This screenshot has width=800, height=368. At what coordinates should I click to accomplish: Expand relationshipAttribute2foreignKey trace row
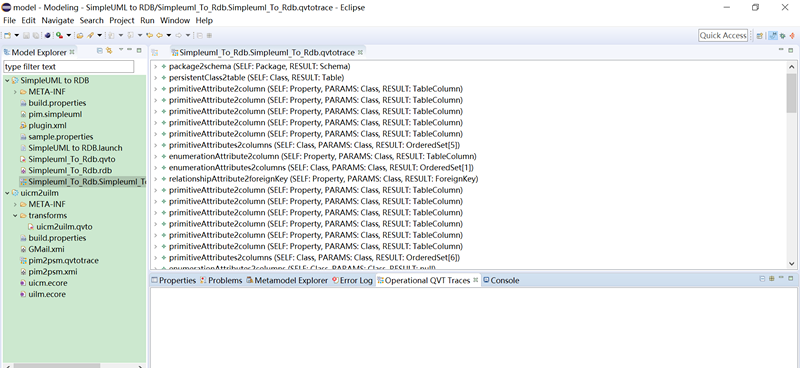pos(155,179)
